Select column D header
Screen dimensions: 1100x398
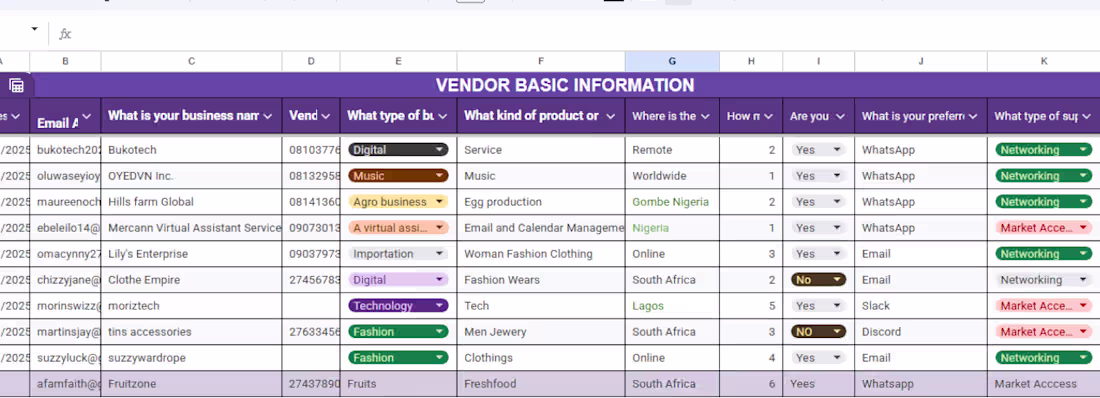point(311,62)
